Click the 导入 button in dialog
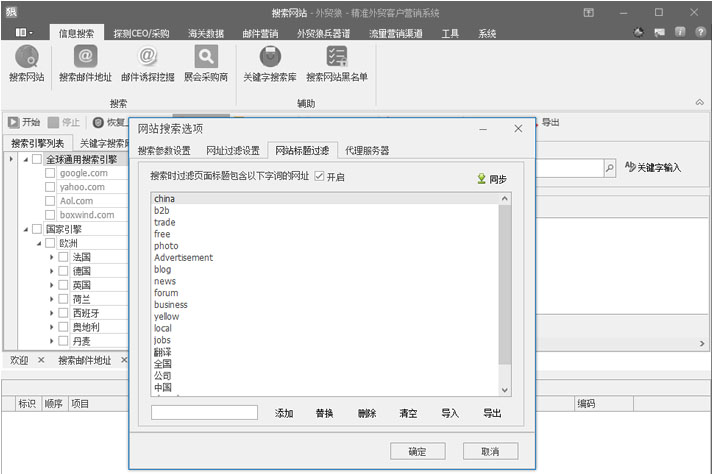This screenshot has width=712, height=474. [450, 413]
